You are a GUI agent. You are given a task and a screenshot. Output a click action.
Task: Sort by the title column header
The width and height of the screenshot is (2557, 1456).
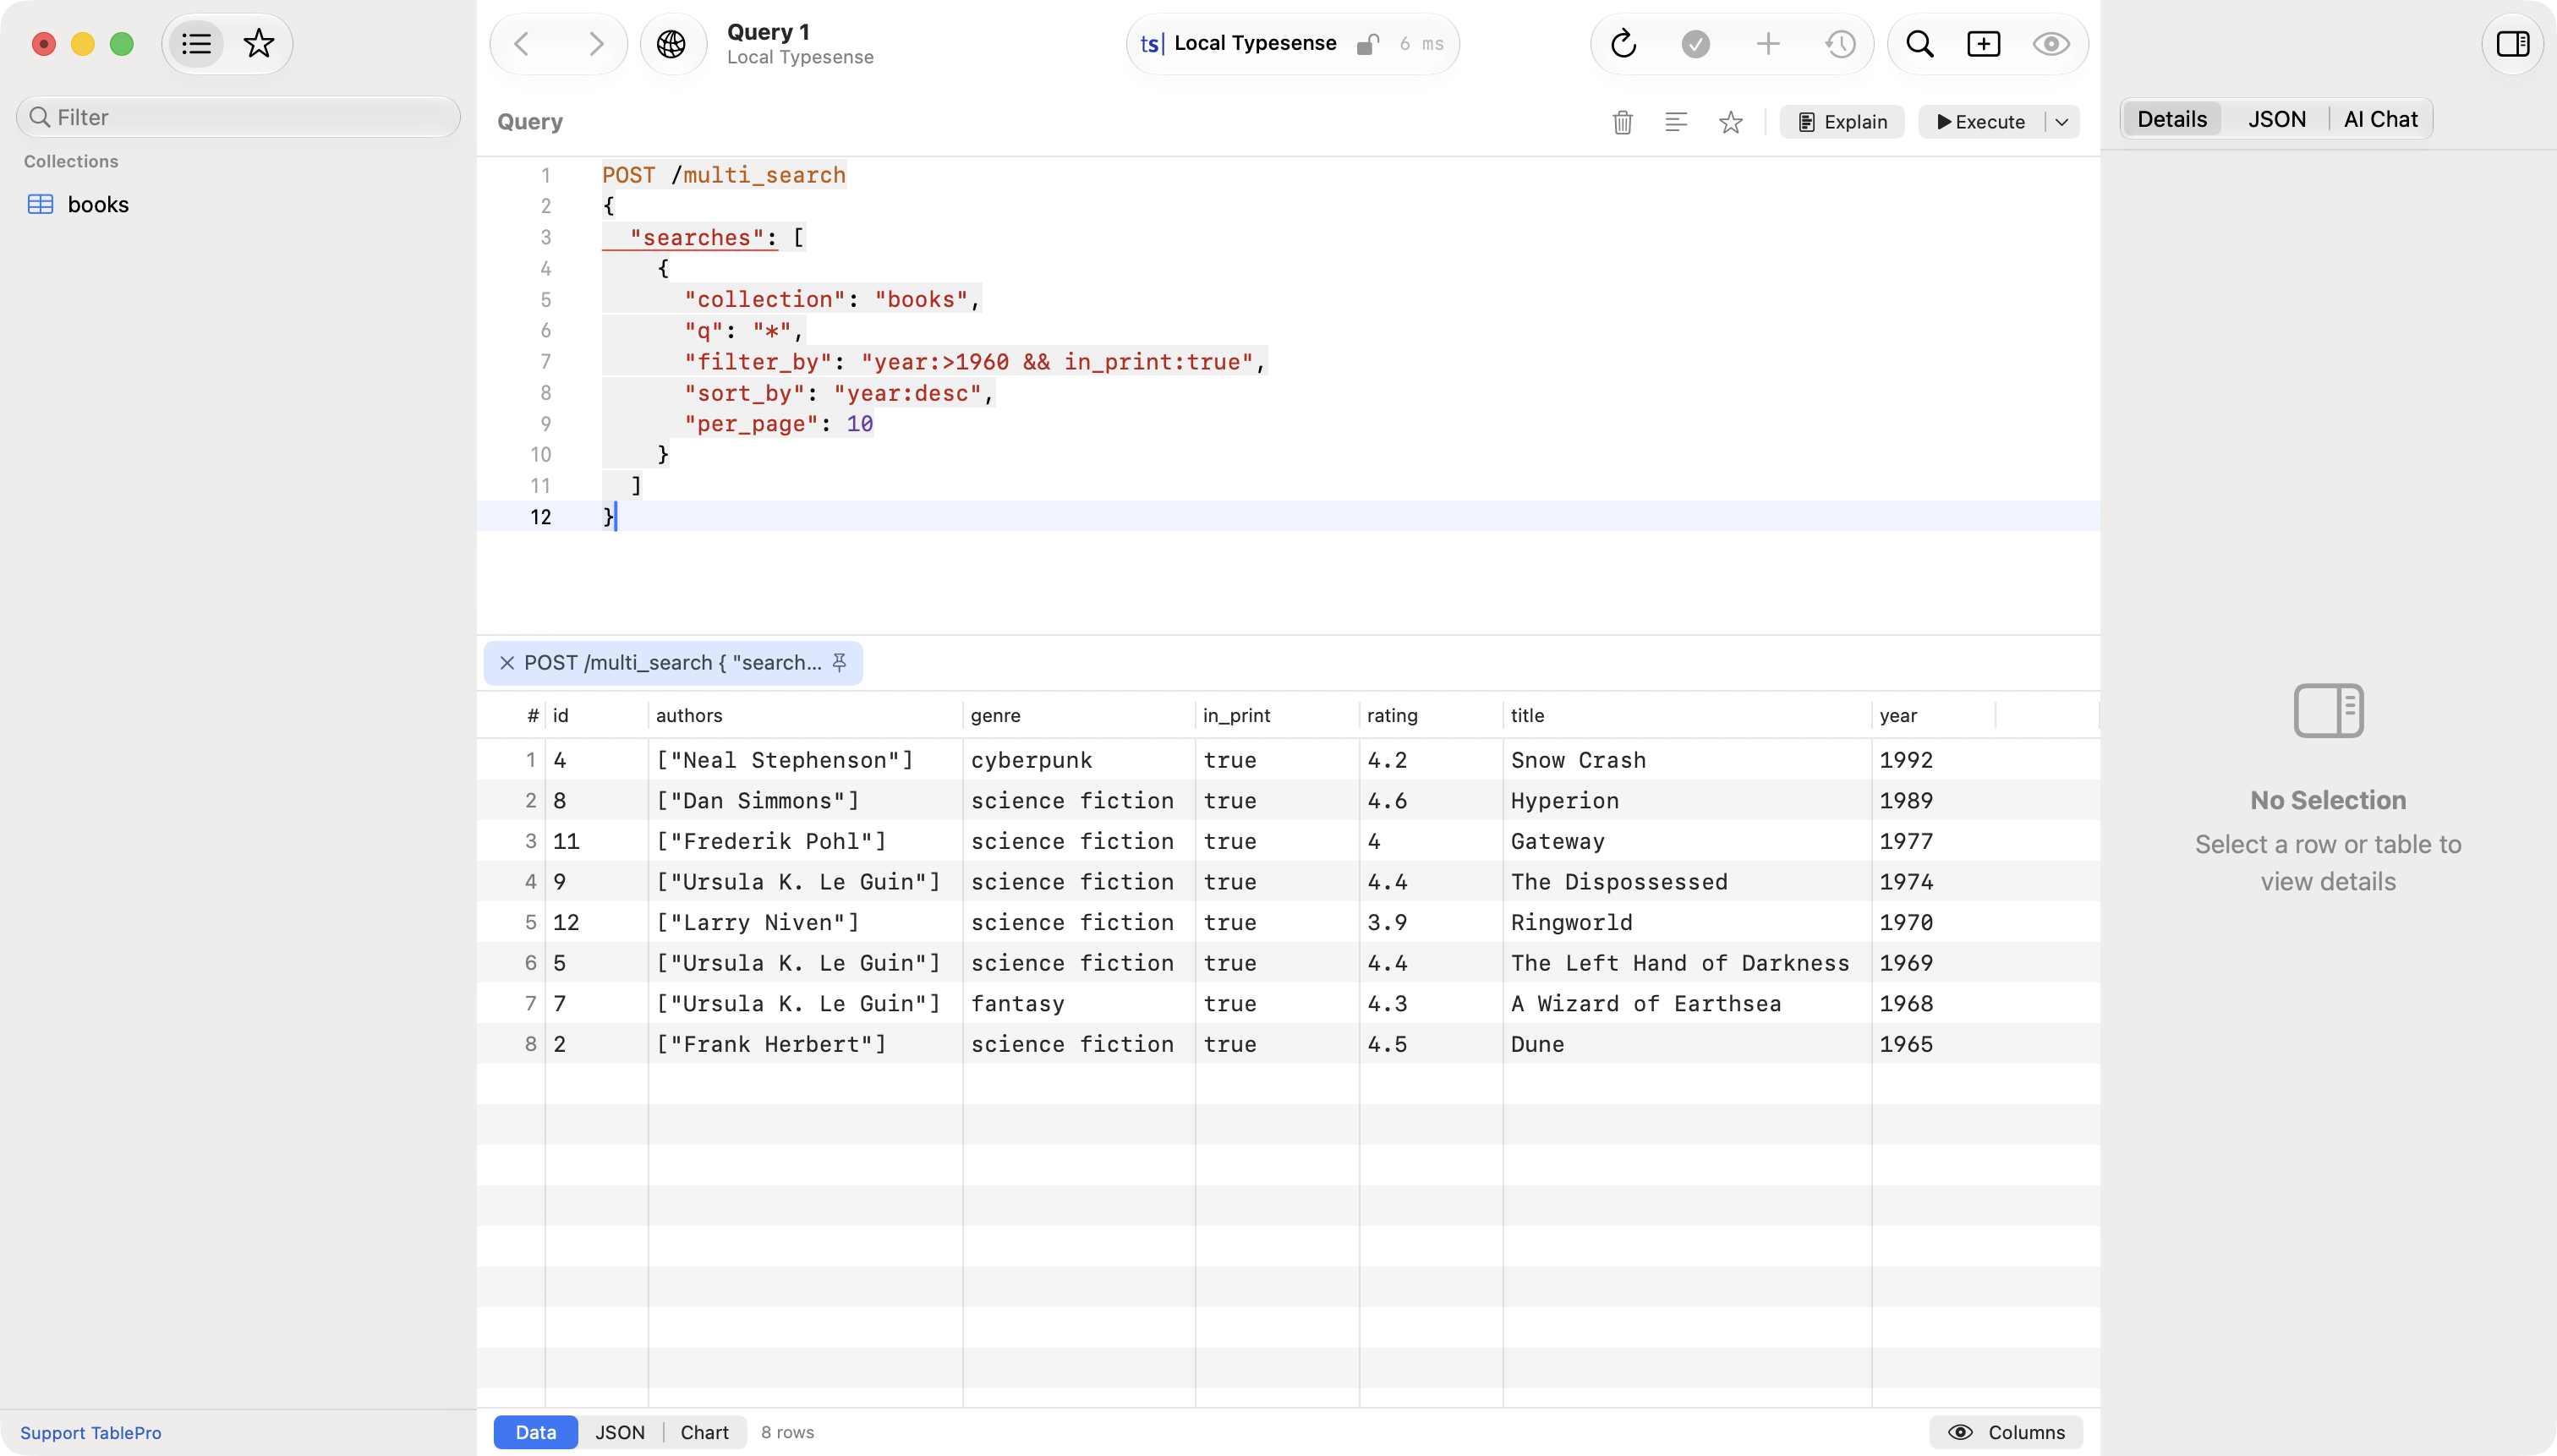click(1687, 716)
